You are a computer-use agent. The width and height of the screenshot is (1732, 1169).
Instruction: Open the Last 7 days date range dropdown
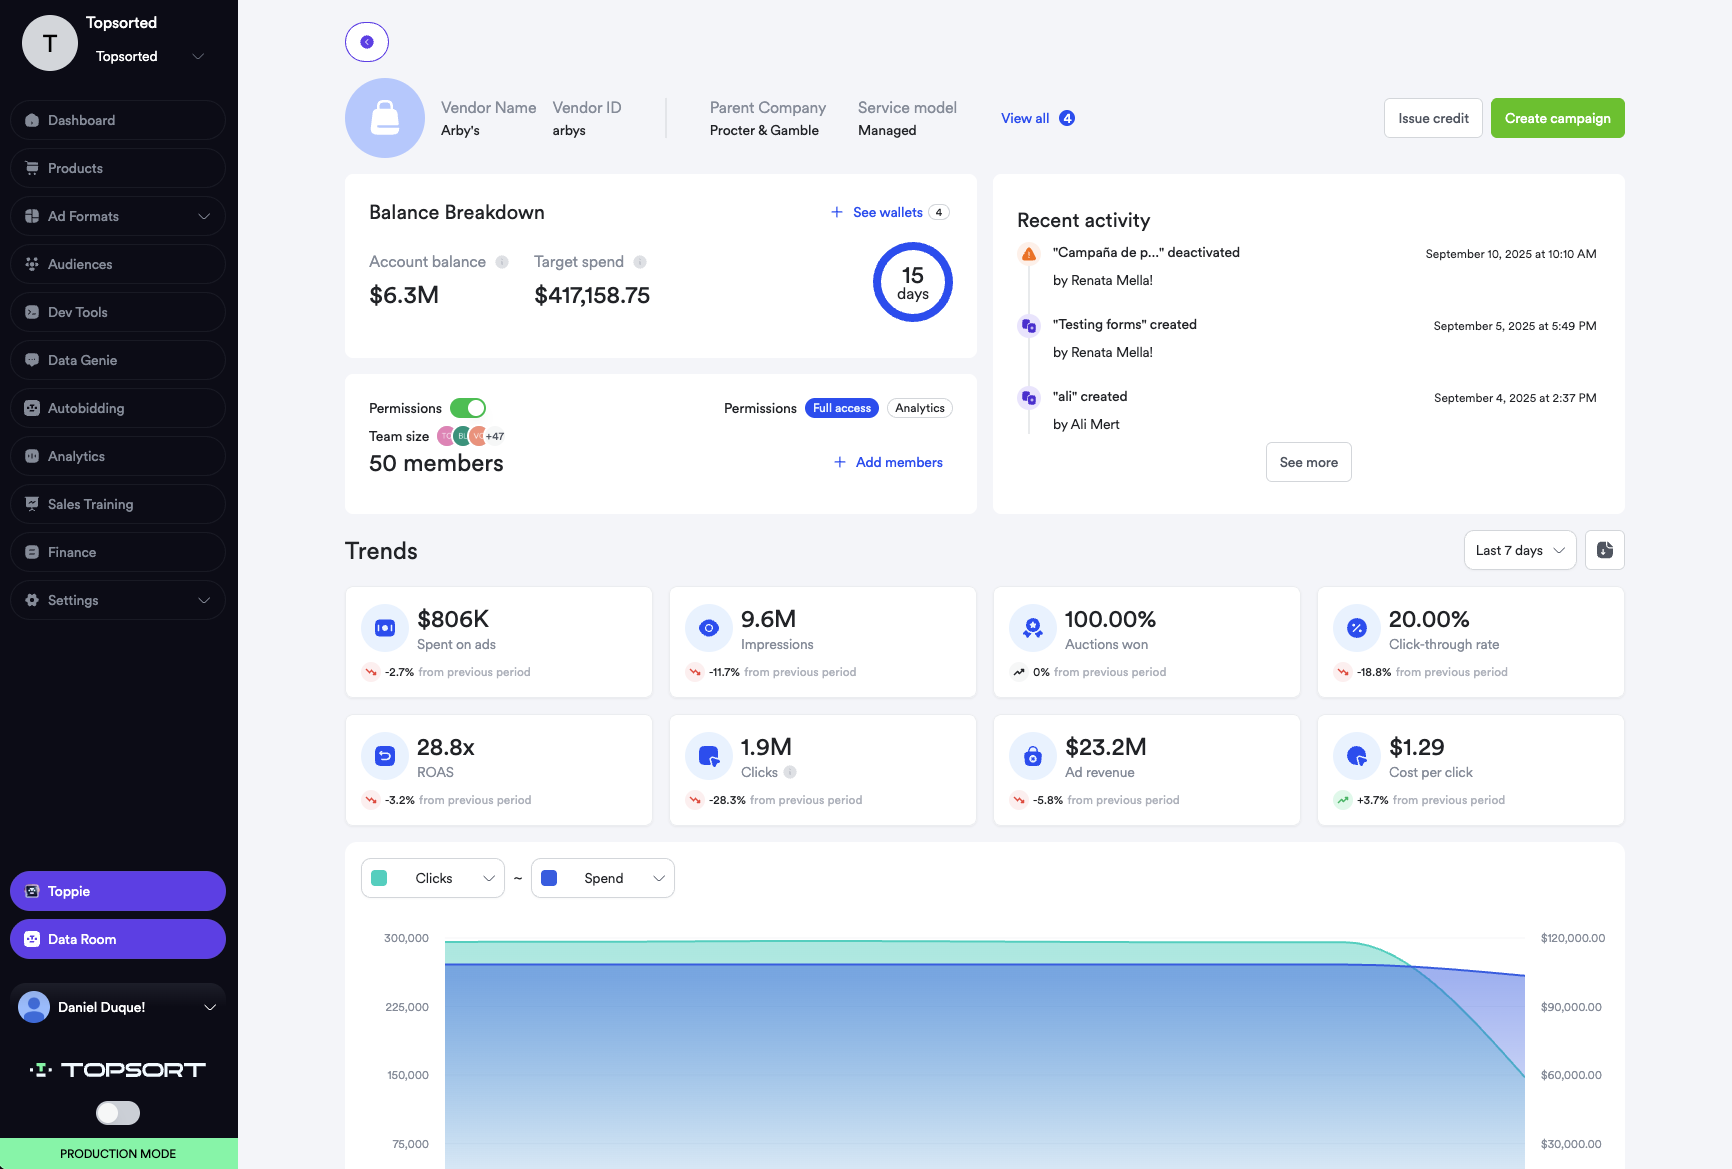click(1519, 550)
